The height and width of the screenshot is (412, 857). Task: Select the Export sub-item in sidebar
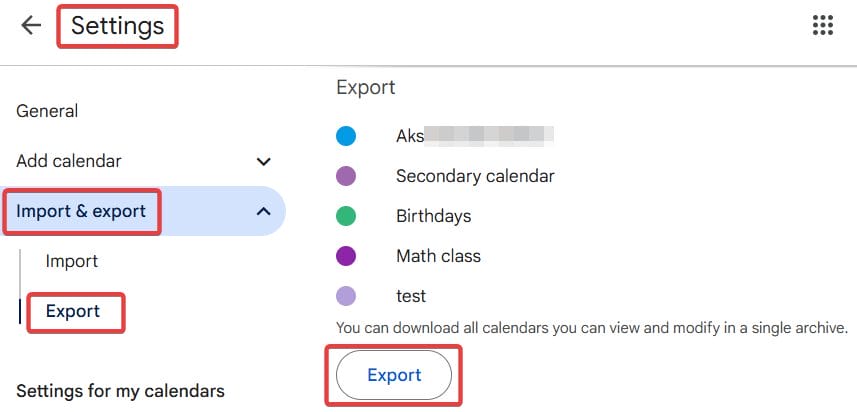coord(73,311)
